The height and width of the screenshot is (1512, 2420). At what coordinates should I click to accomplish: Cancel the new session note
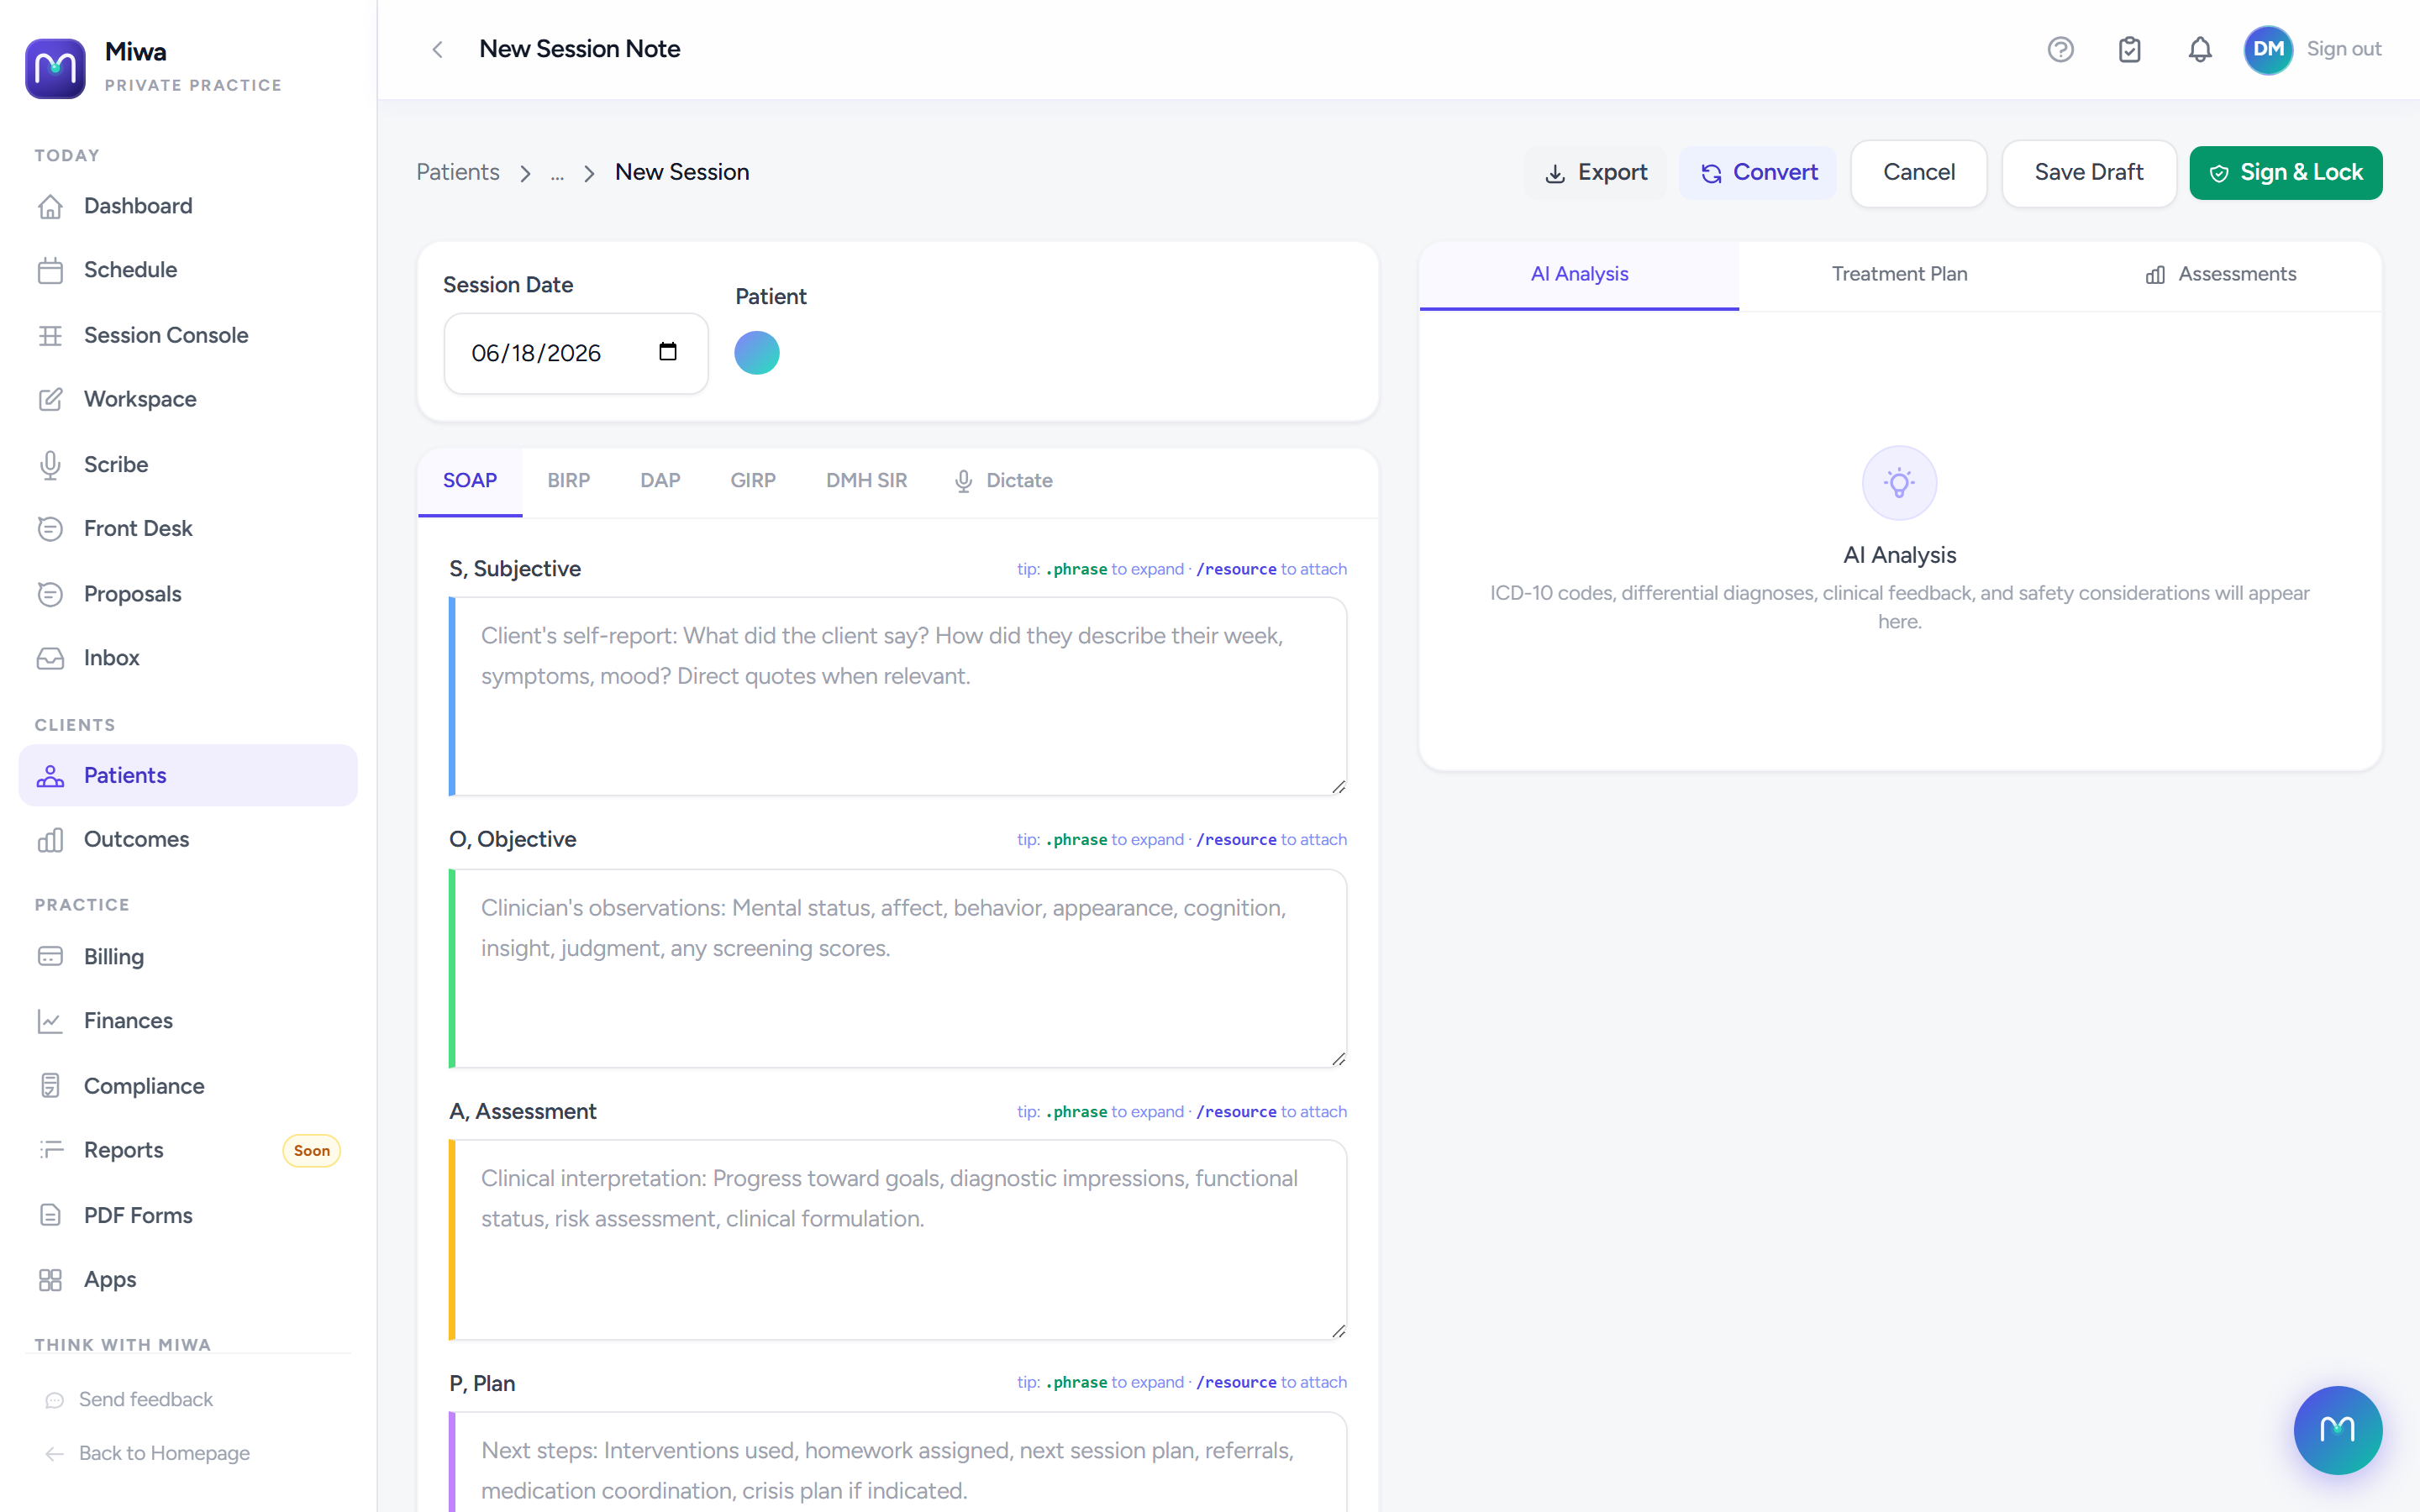(x=1918, y=173)
